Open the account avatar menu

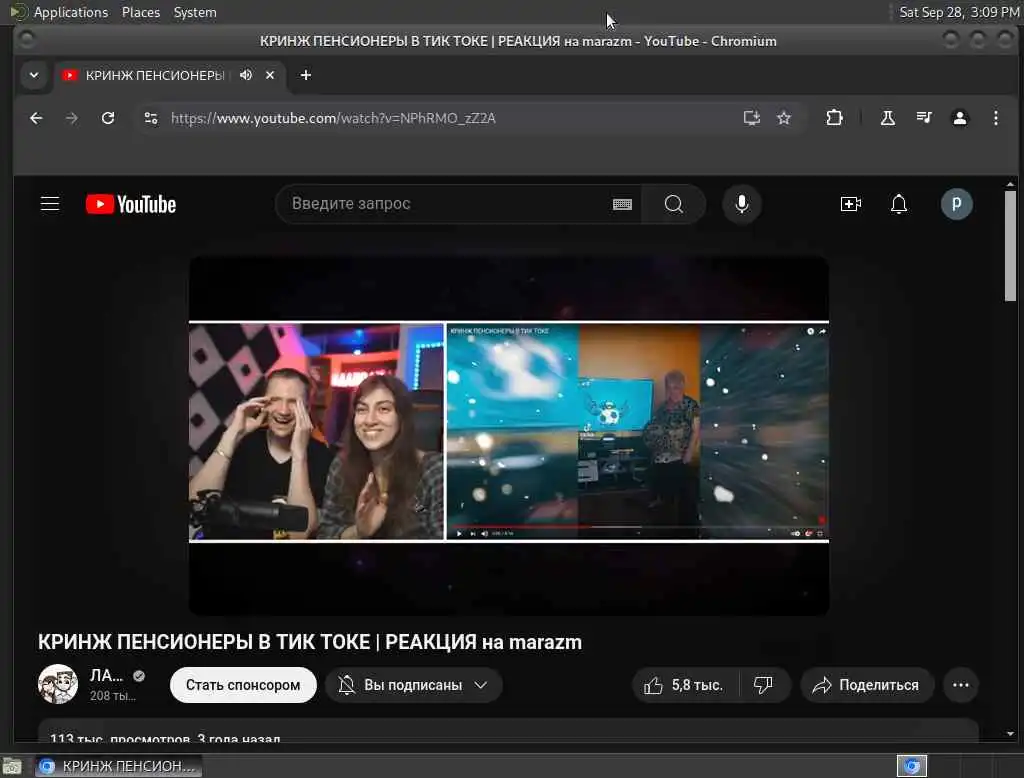point(956,204)
